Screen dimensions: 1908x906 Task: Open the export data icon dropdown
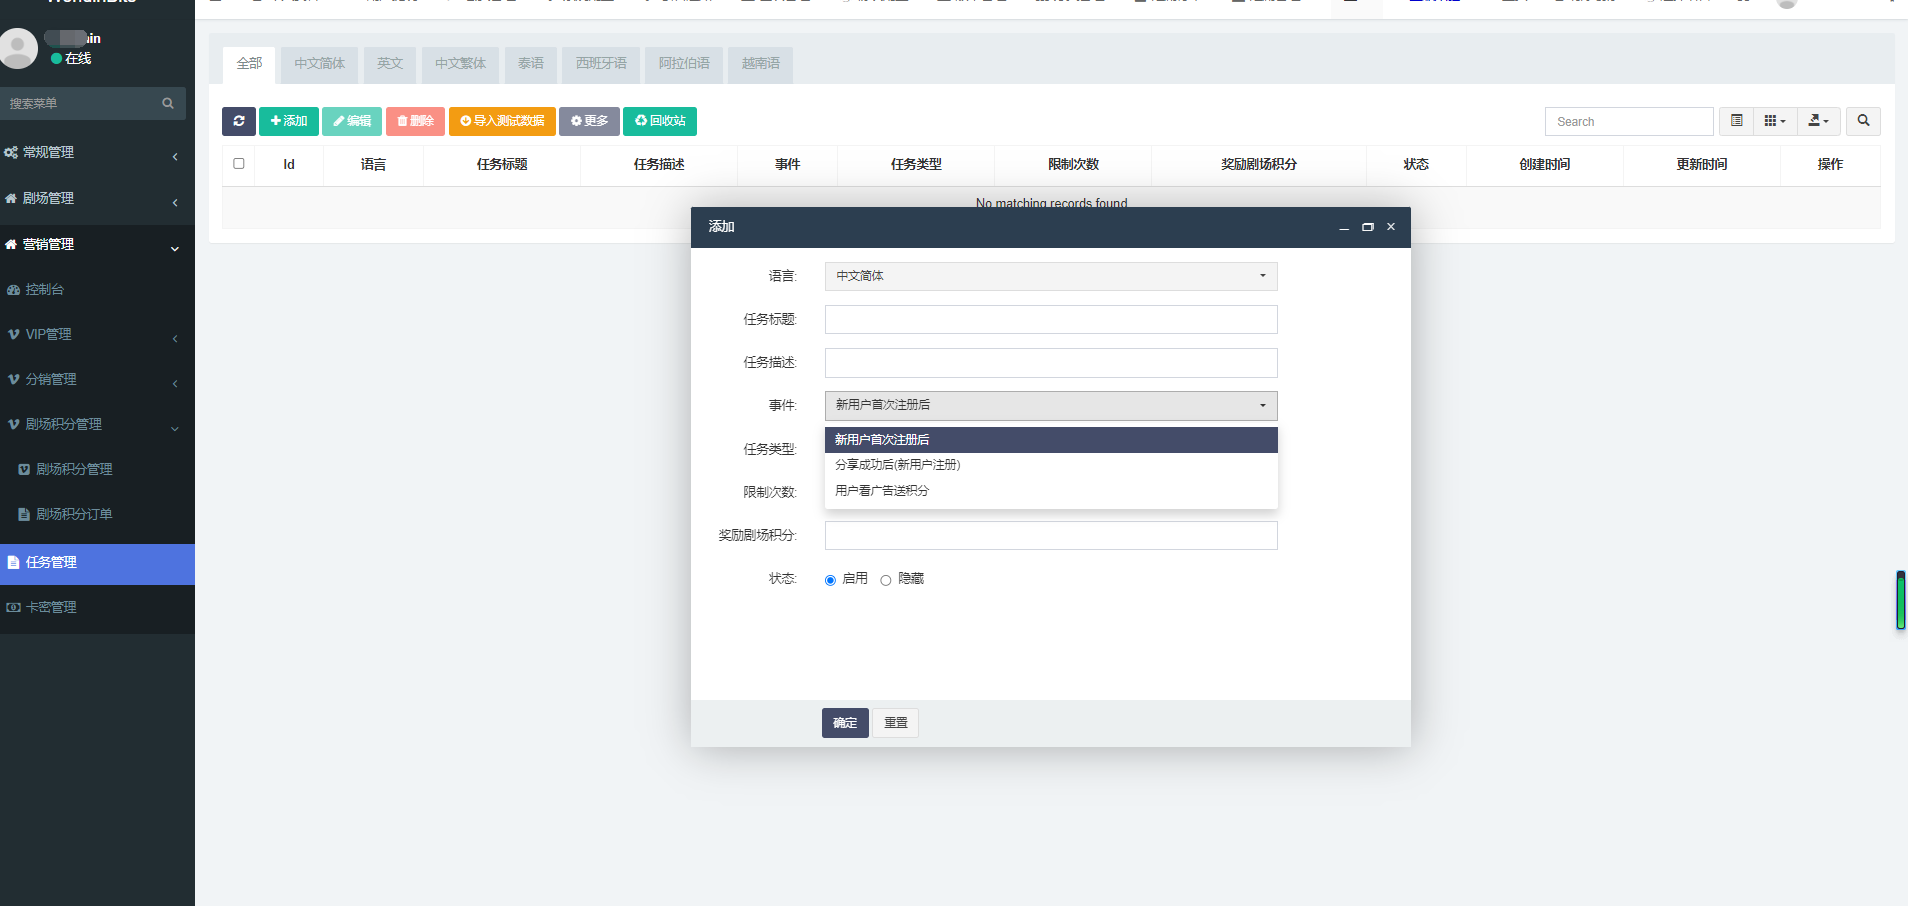click(1818, 121)
